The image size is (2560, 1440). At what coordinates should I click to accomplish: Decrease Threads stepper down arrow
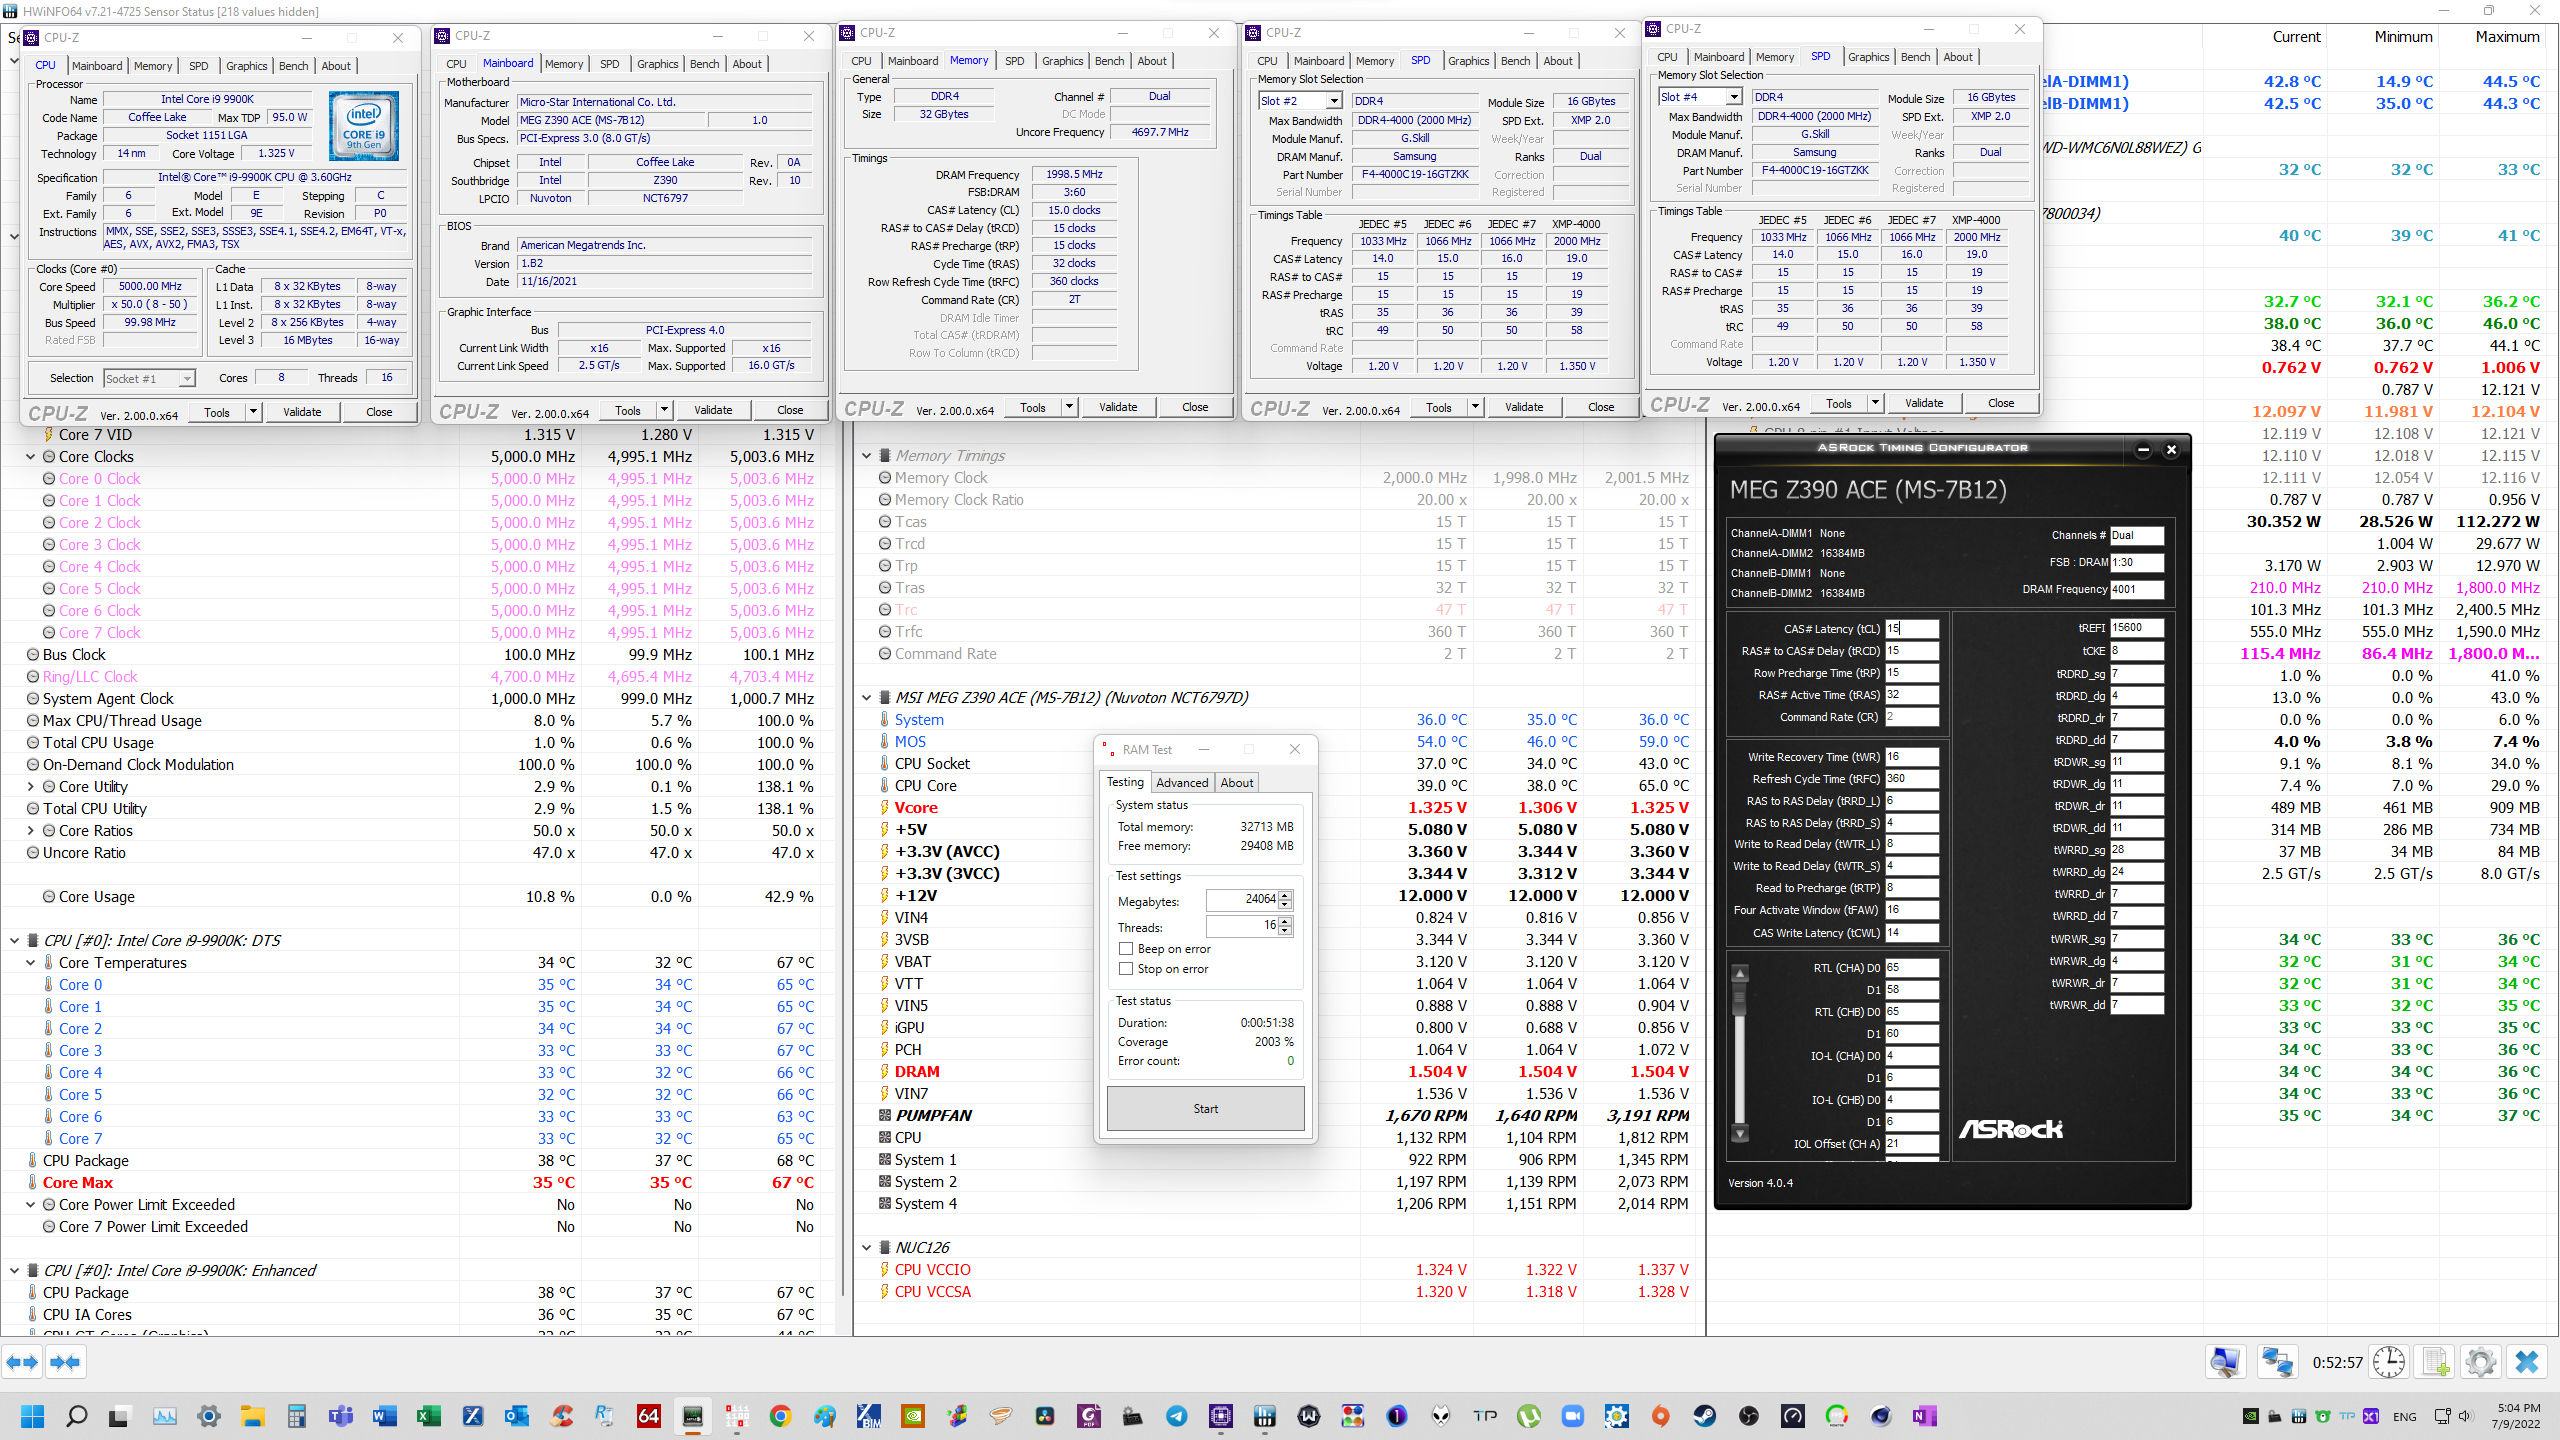(1285, 932)
